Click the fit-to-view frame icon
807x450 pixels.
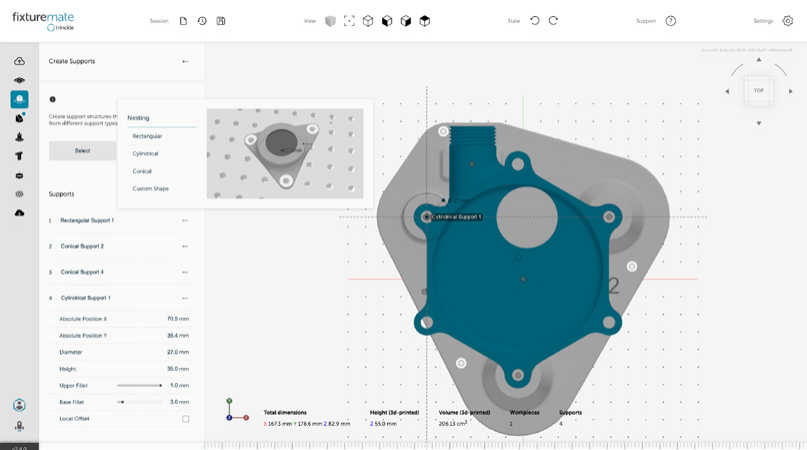349,21
